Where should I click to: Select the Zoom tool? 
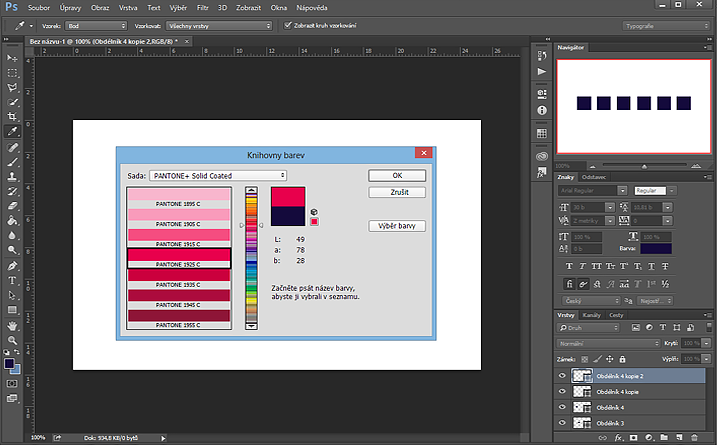(x=12, y=340)
